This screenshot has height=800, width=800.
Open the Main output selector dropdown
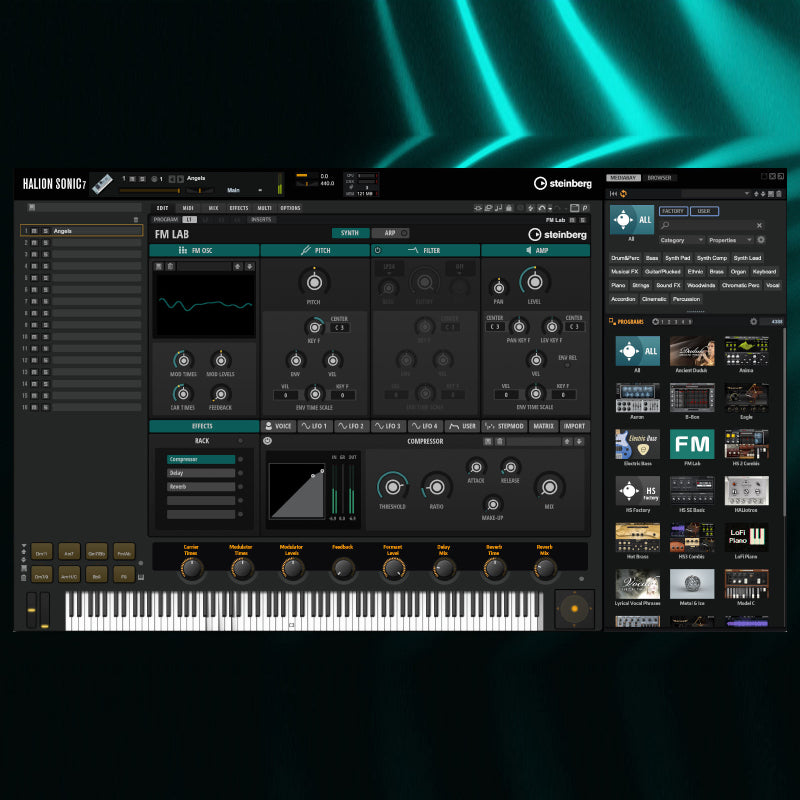click(244, 190)
